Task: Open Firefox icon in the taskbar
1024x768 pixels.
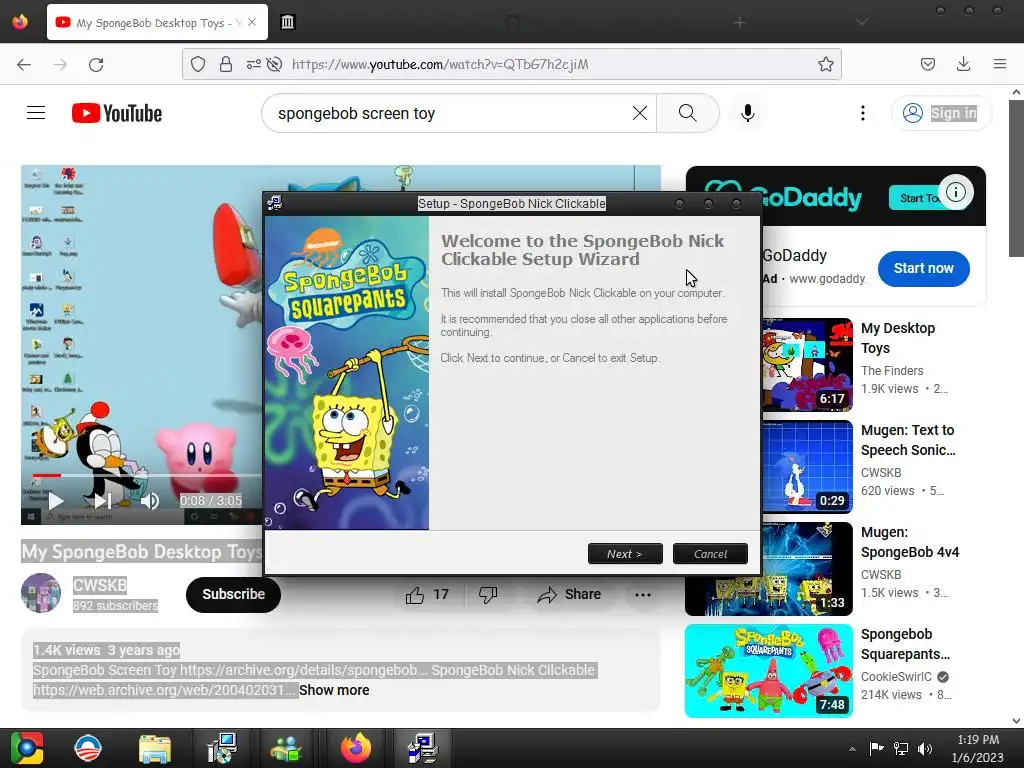Action: click(x=356, y=748)
